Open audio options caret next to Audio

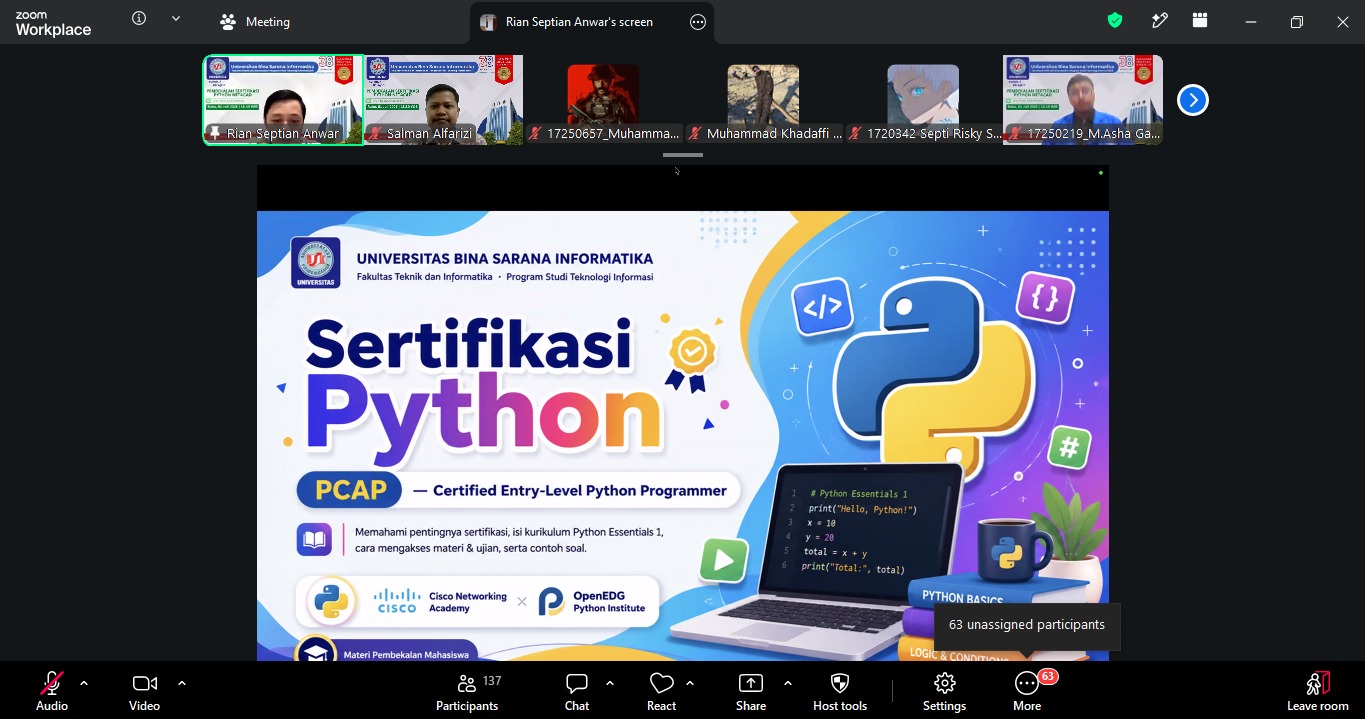point(84,683)
